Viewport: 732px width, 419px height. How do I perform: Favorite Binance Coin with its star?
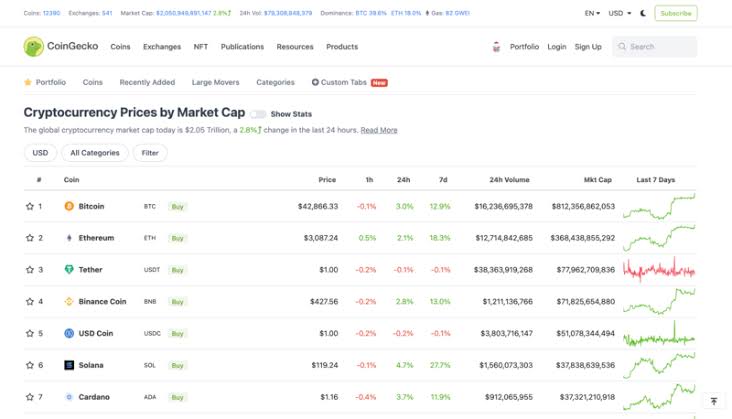[30, 301]
